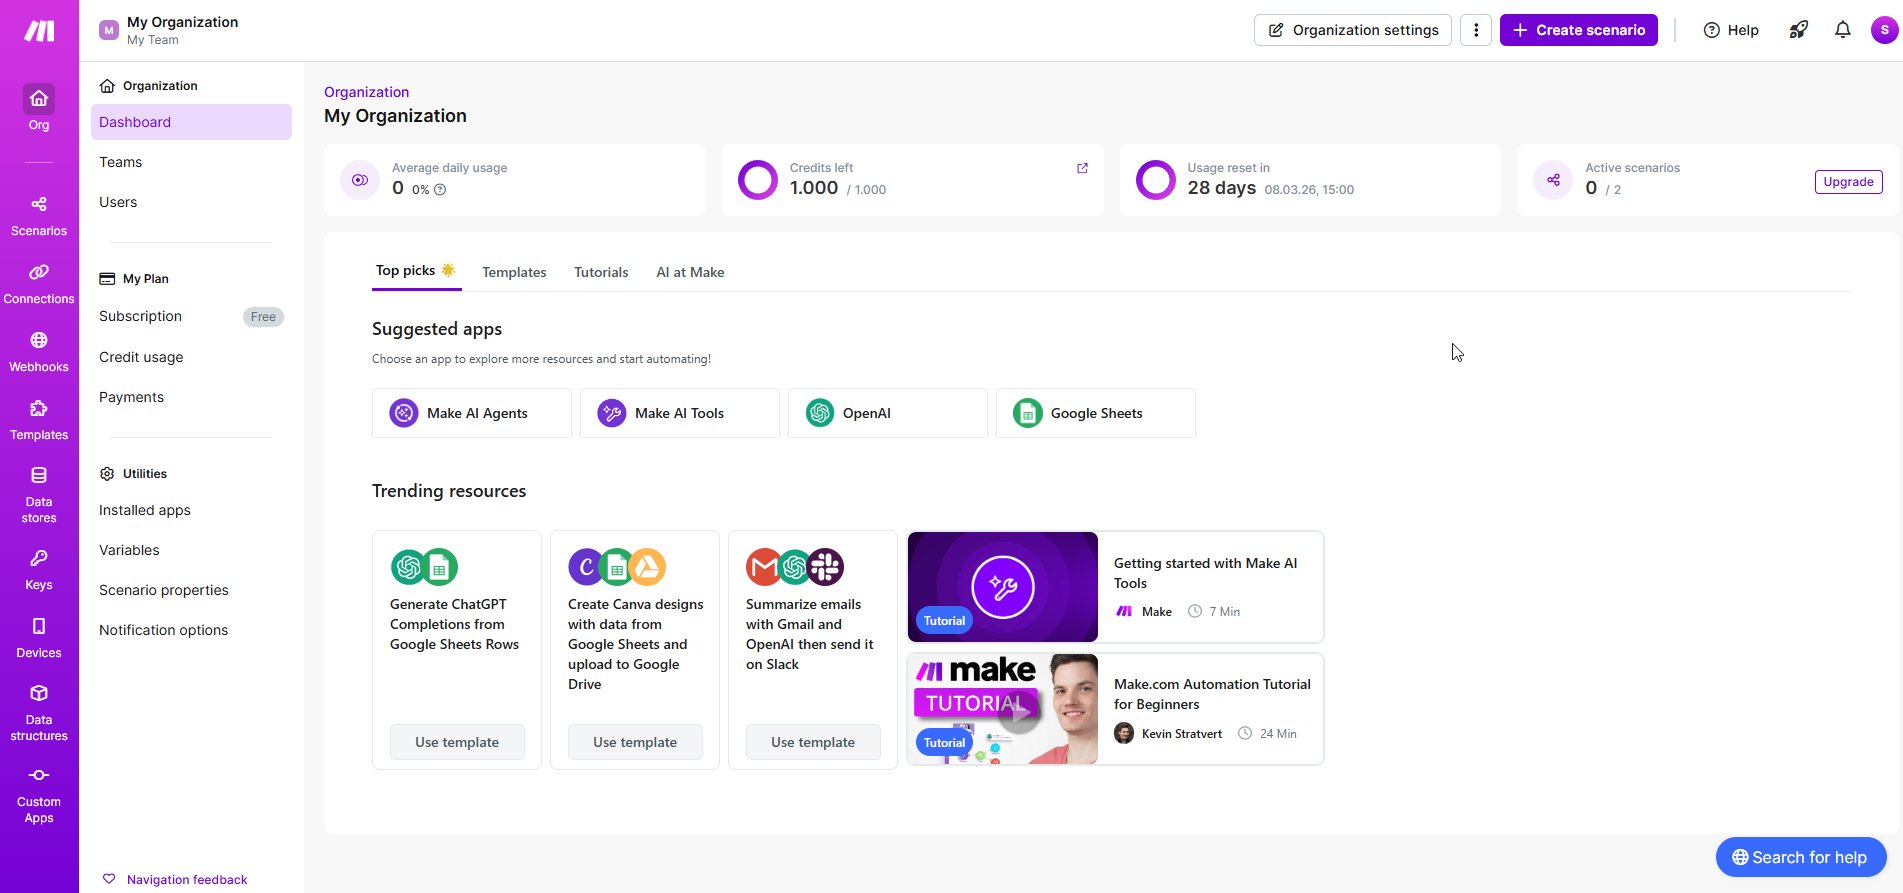Click active scenarios share icon
The width and height of the screenshot is (1903, 893).
click(1553, 180)
